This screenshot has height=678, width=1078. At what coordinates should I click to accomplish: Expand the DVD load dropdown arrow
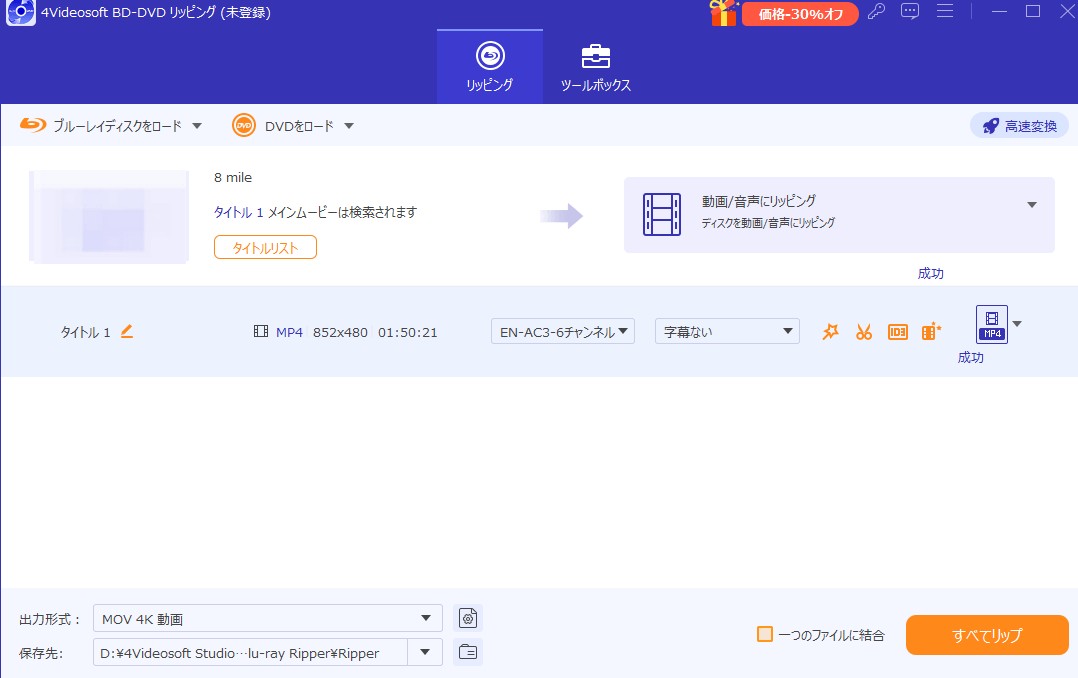[x=349, y=126]
